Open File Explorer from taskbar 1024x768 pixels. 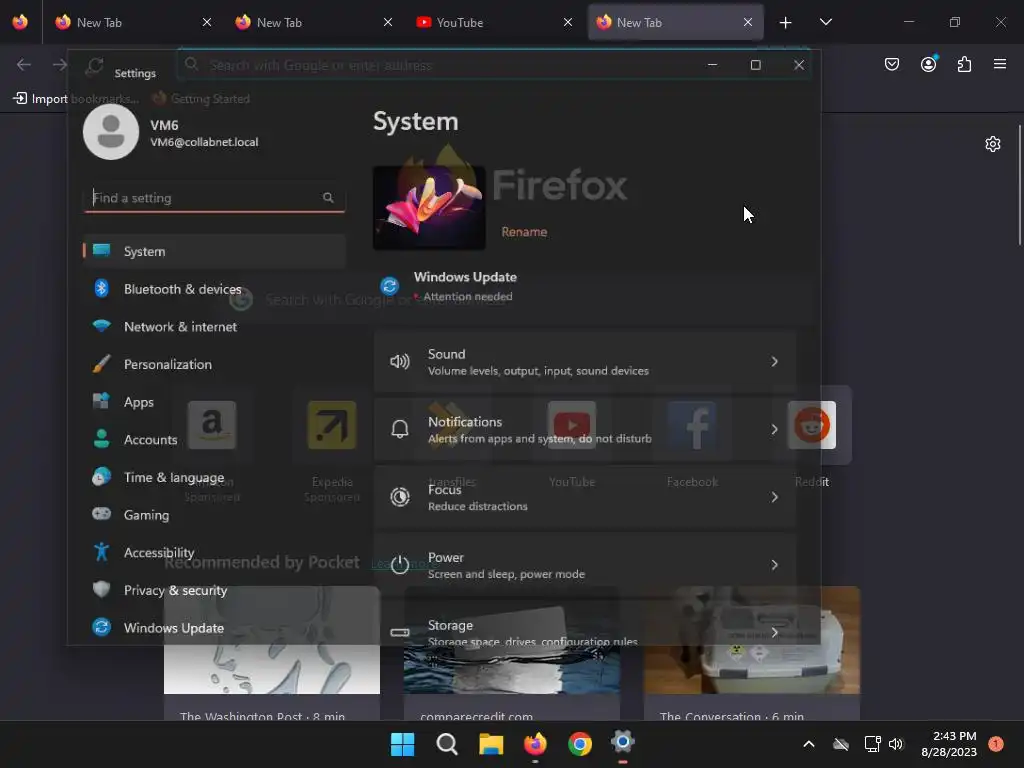(491, 744)
